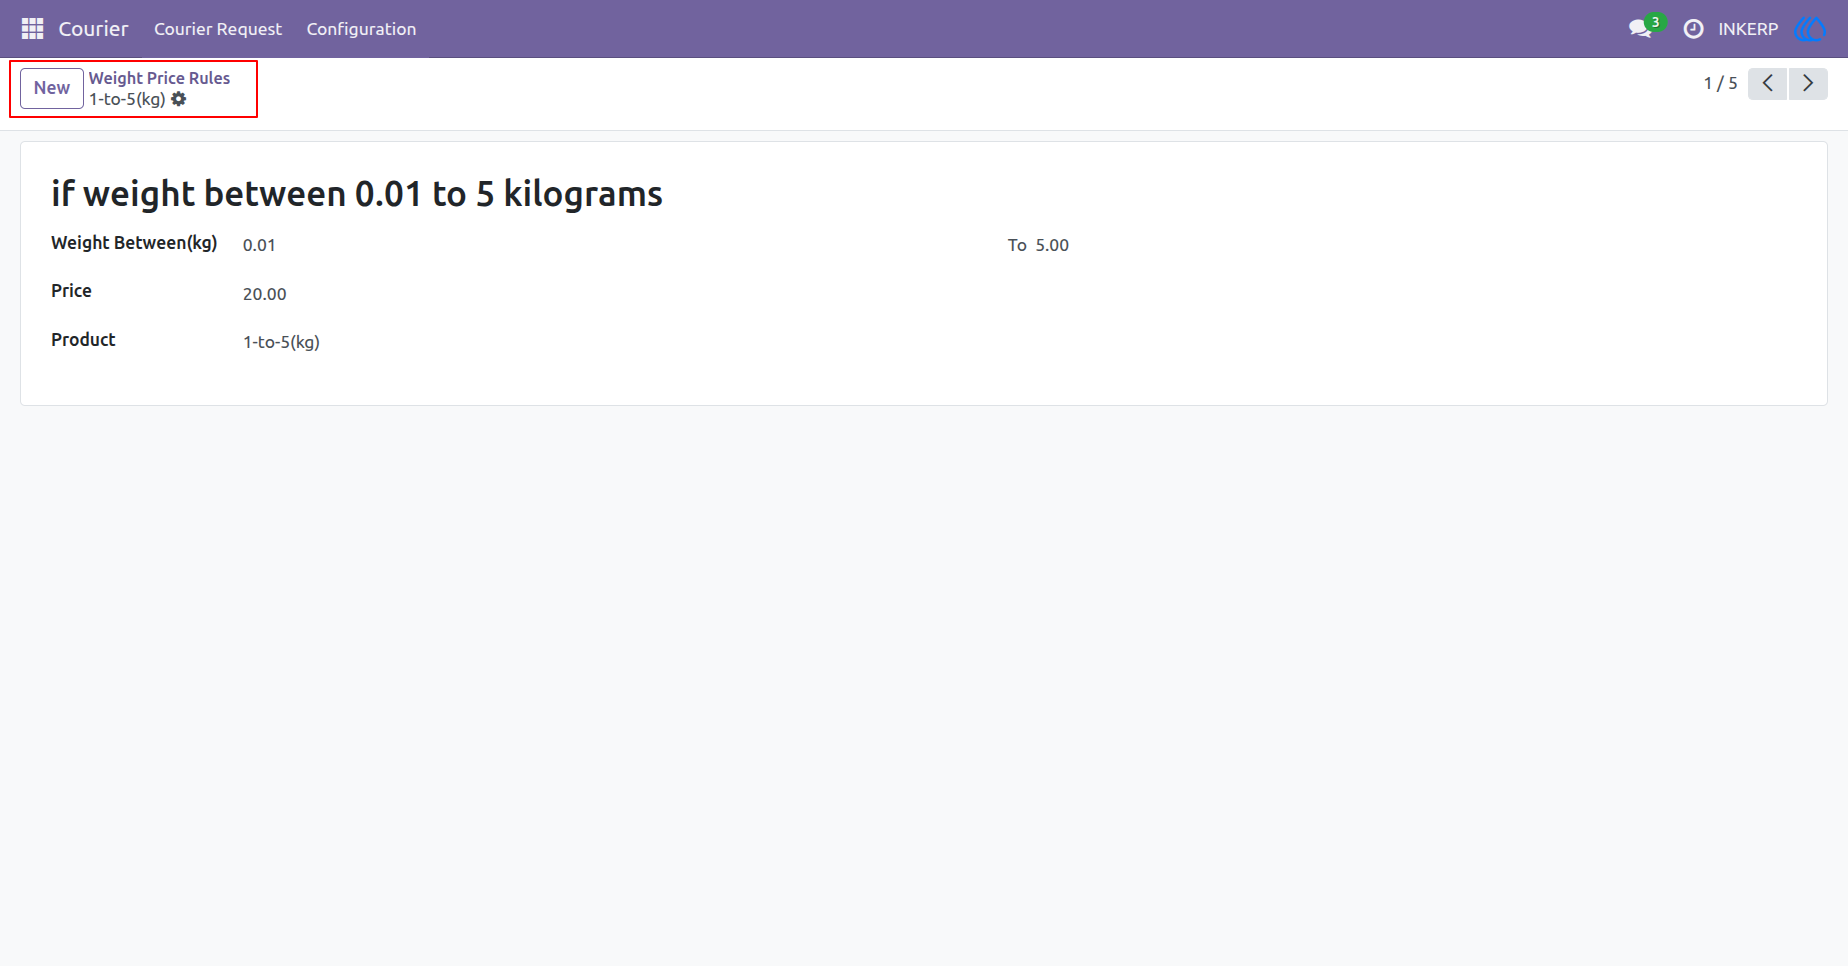Image resolution: width=1848 pixels, height=966 pixels.
Task: Click the record title about weight 0.01 to 5 kilograms
Action: coord(357,194)
